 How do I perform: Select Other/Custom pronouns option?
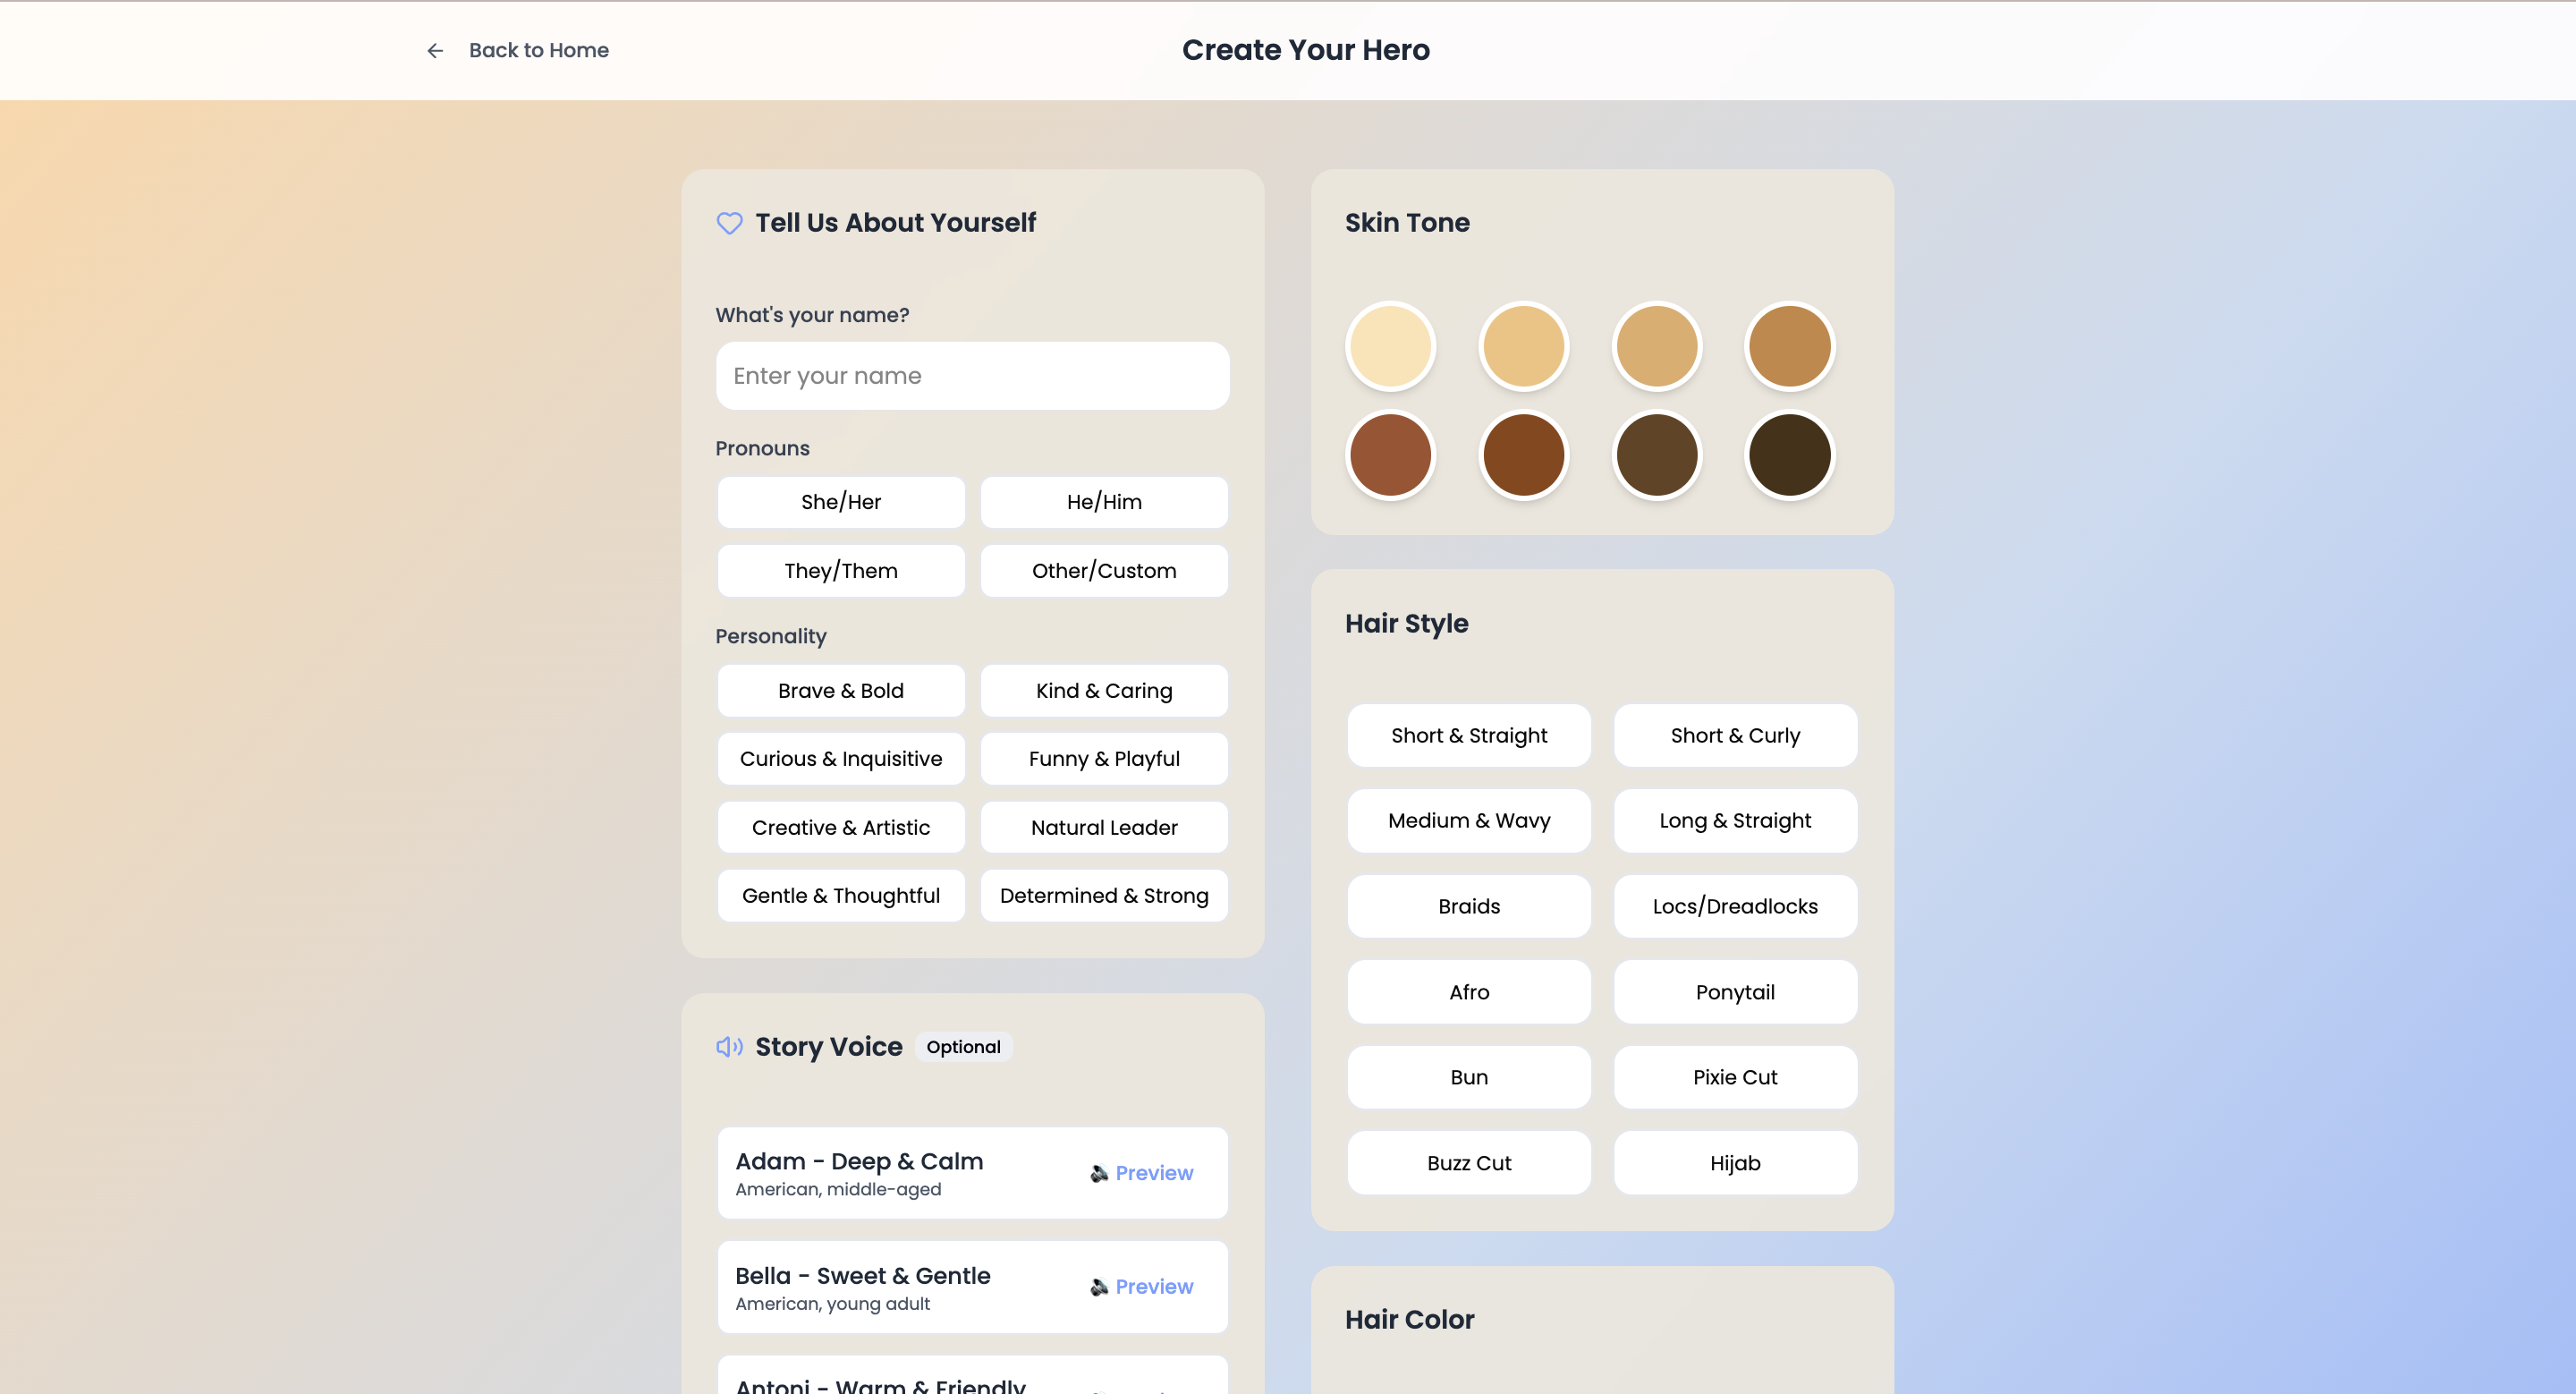1103,571
